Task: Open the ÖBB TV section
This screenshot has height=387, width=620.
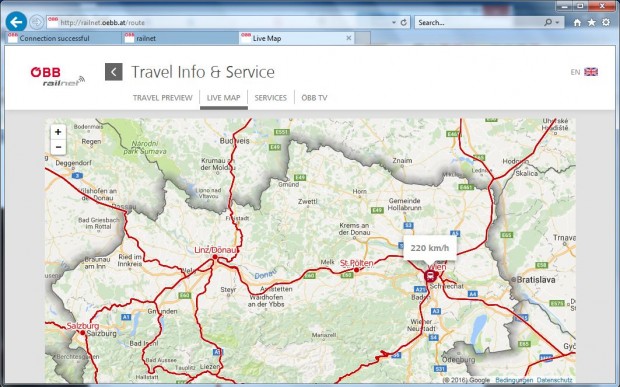Action: [314, 98]
